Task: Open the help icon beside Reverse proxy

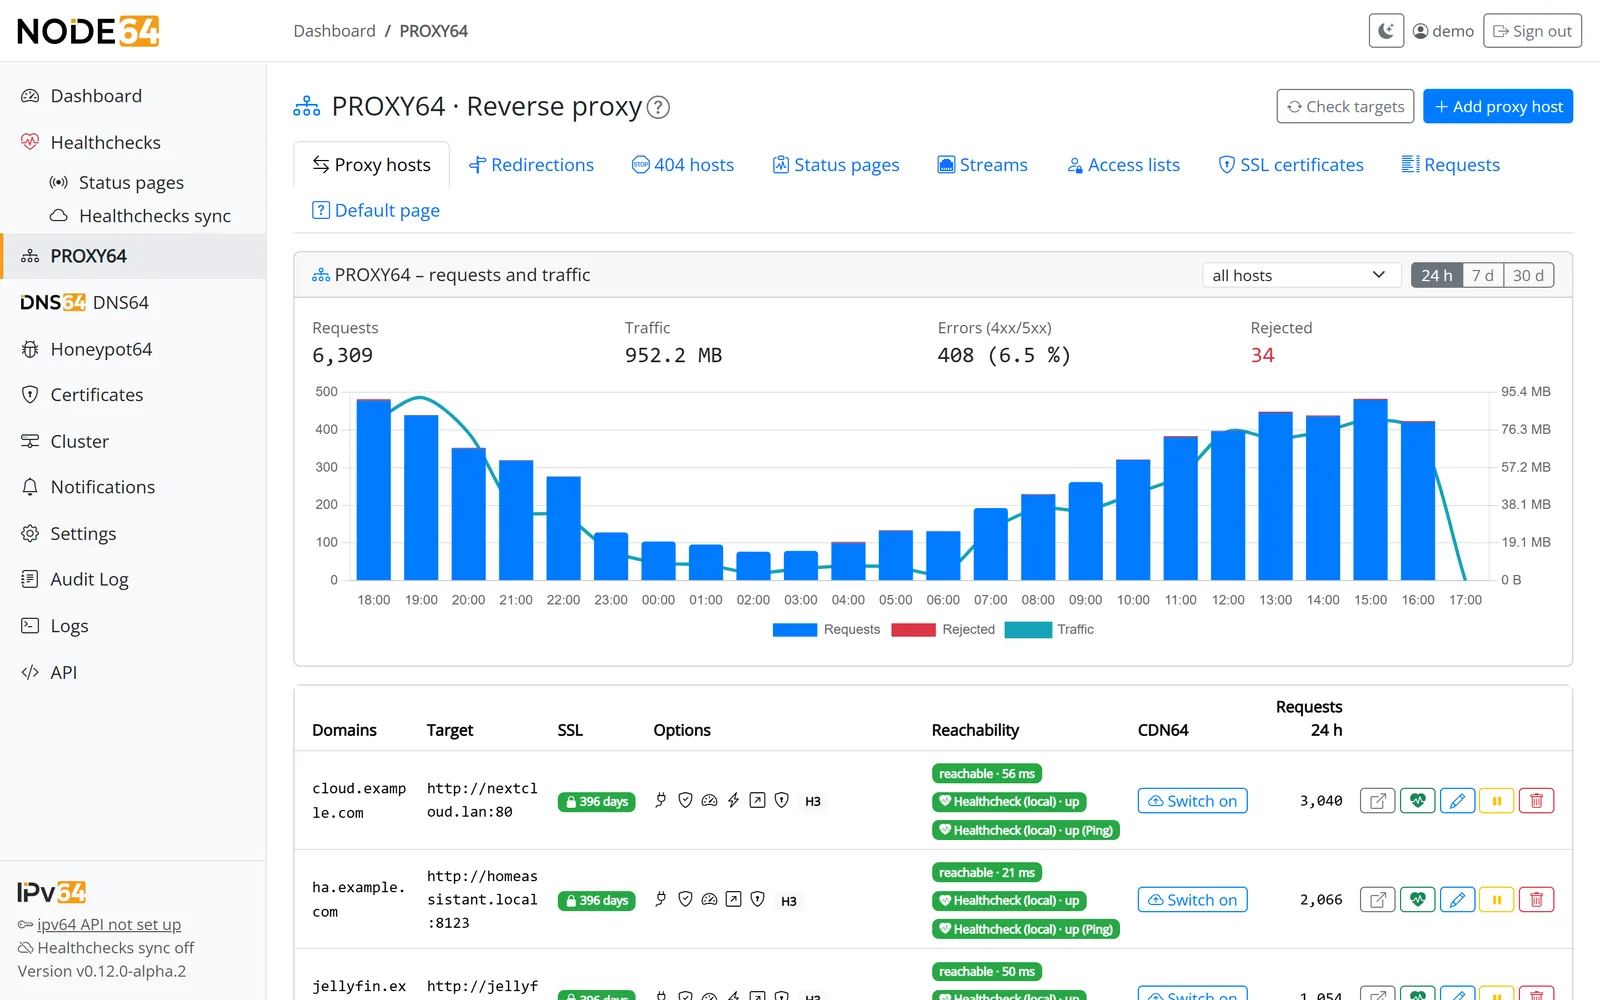Action: pyautogui.click(x=658, y=107)
